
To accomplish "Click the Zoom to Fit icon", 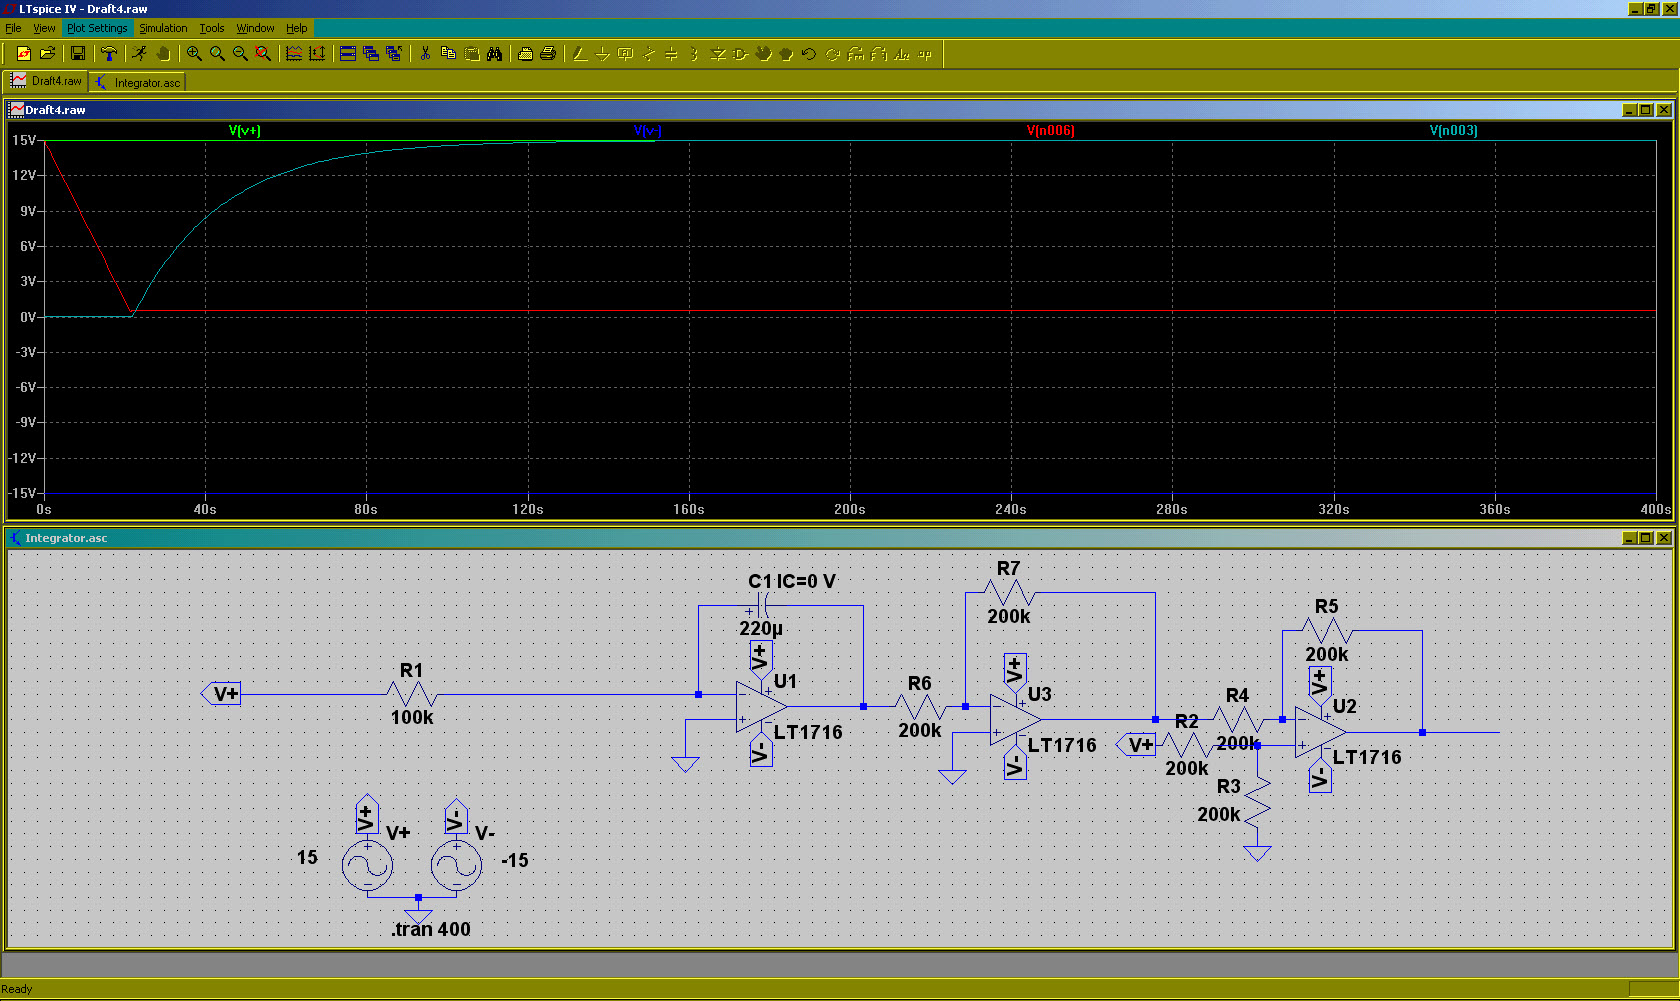I will (x=263, y=54).
